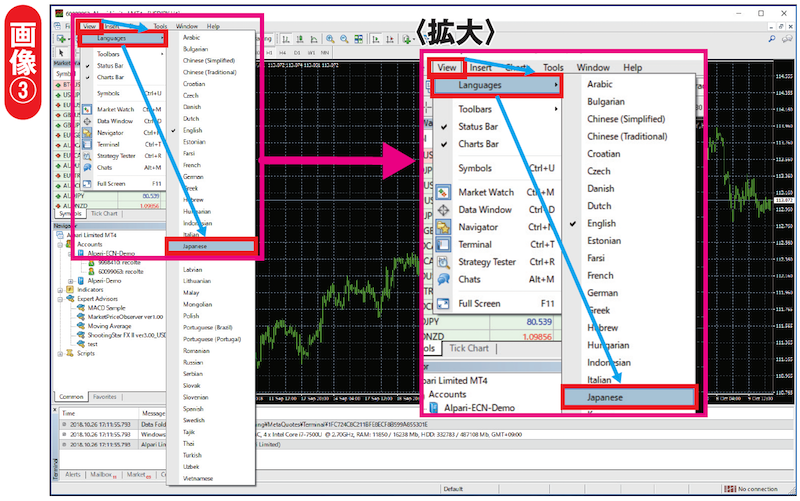Enable Chart Shift toolbar icon

tap(390, 39)
